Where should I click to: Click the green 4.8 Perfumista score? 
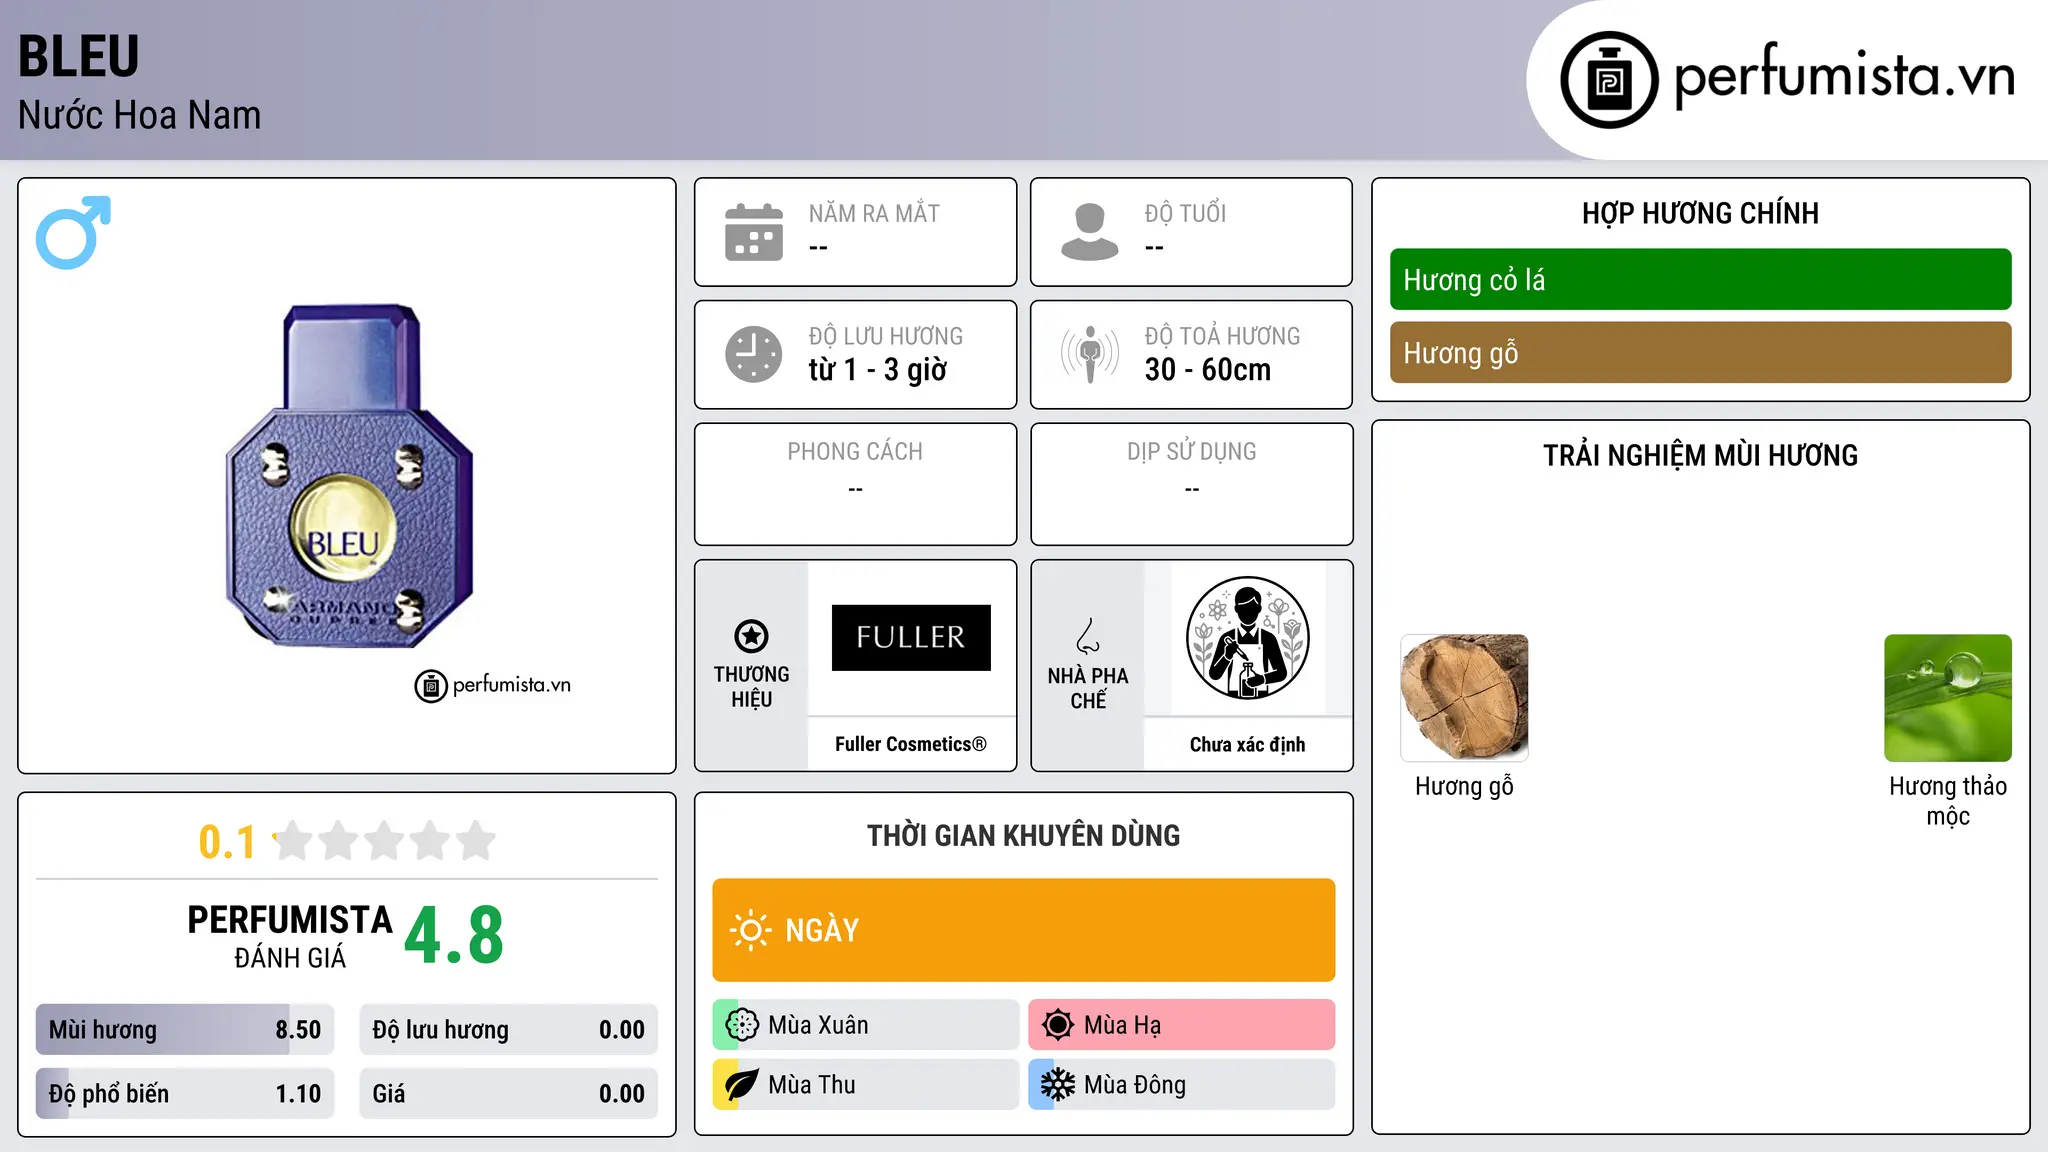(454, 935)
